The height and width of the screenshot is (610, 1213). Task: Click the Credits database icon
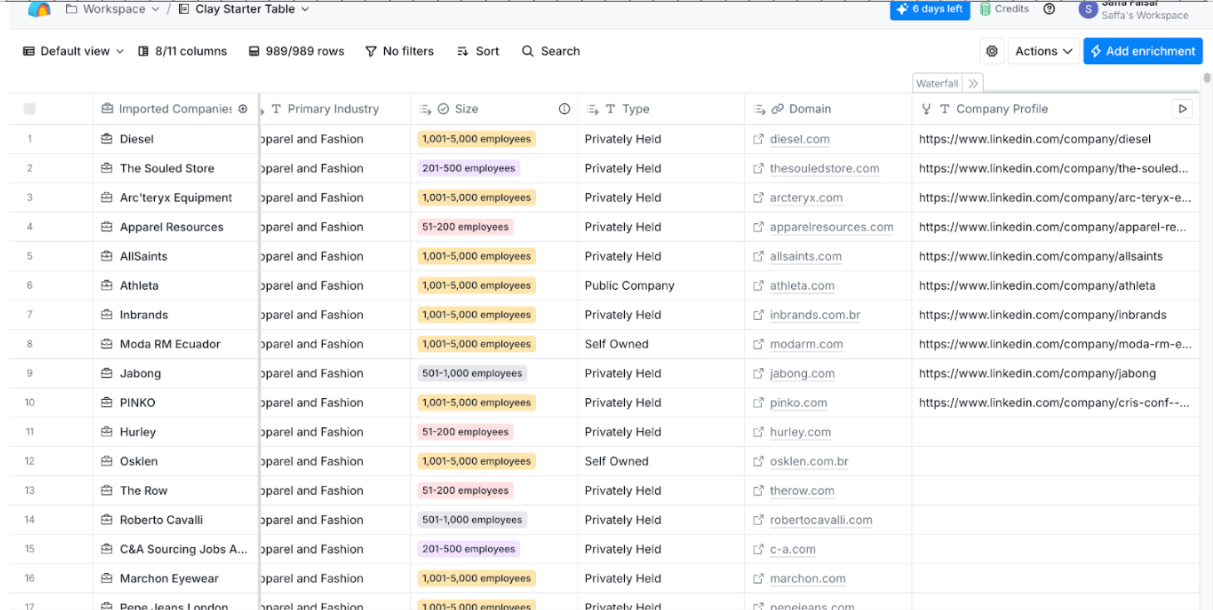(x=985, y=9)
